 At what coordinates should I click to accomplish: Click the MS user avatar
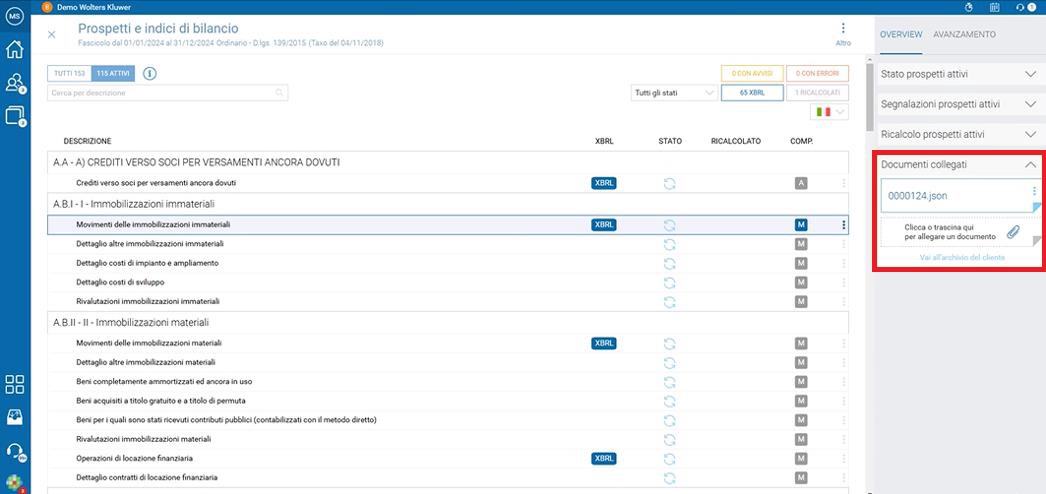click(x=14, y=16)
